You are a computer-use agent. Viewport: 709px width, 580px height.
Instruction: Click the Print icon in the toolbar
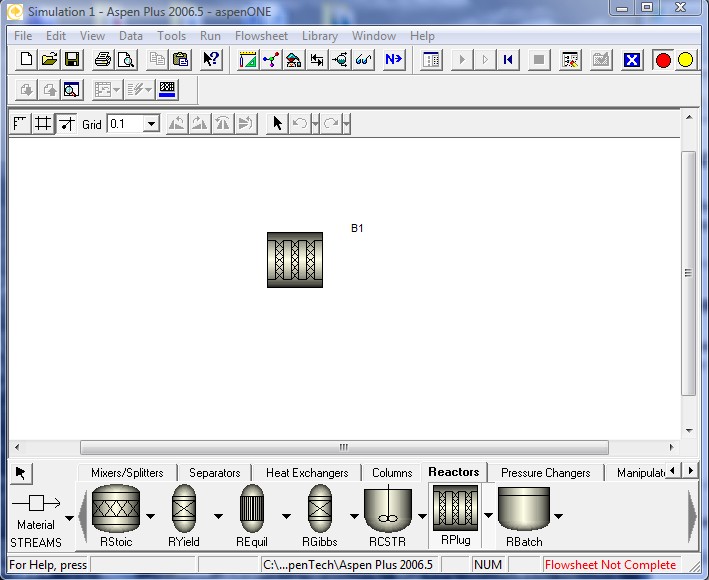click(x=102, y=60)
